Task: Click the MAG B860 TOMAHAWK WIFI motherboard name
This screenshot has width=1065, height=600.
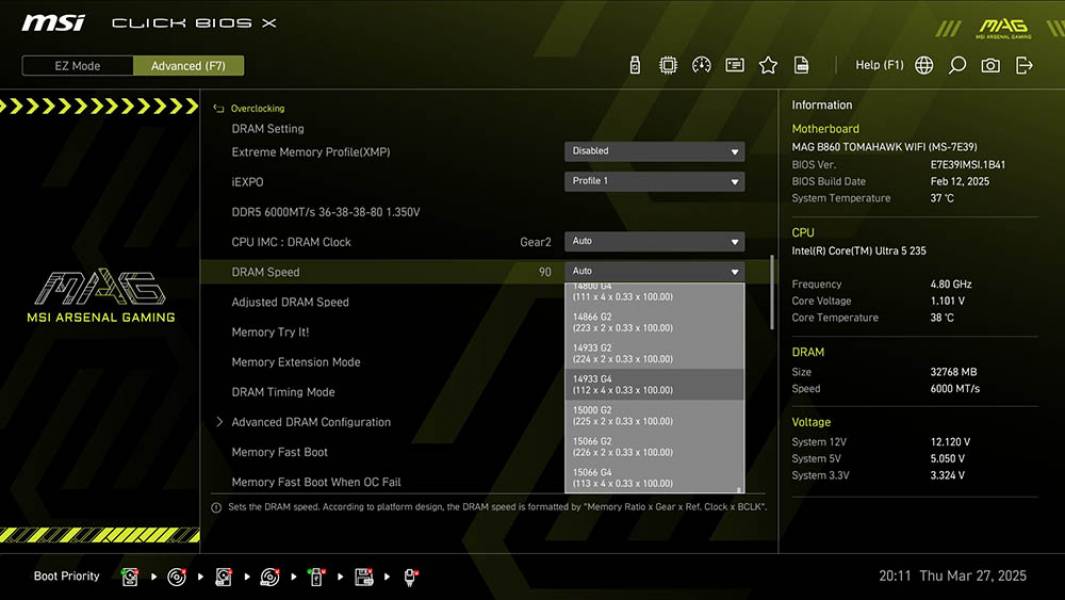Action: pos(884,147)
